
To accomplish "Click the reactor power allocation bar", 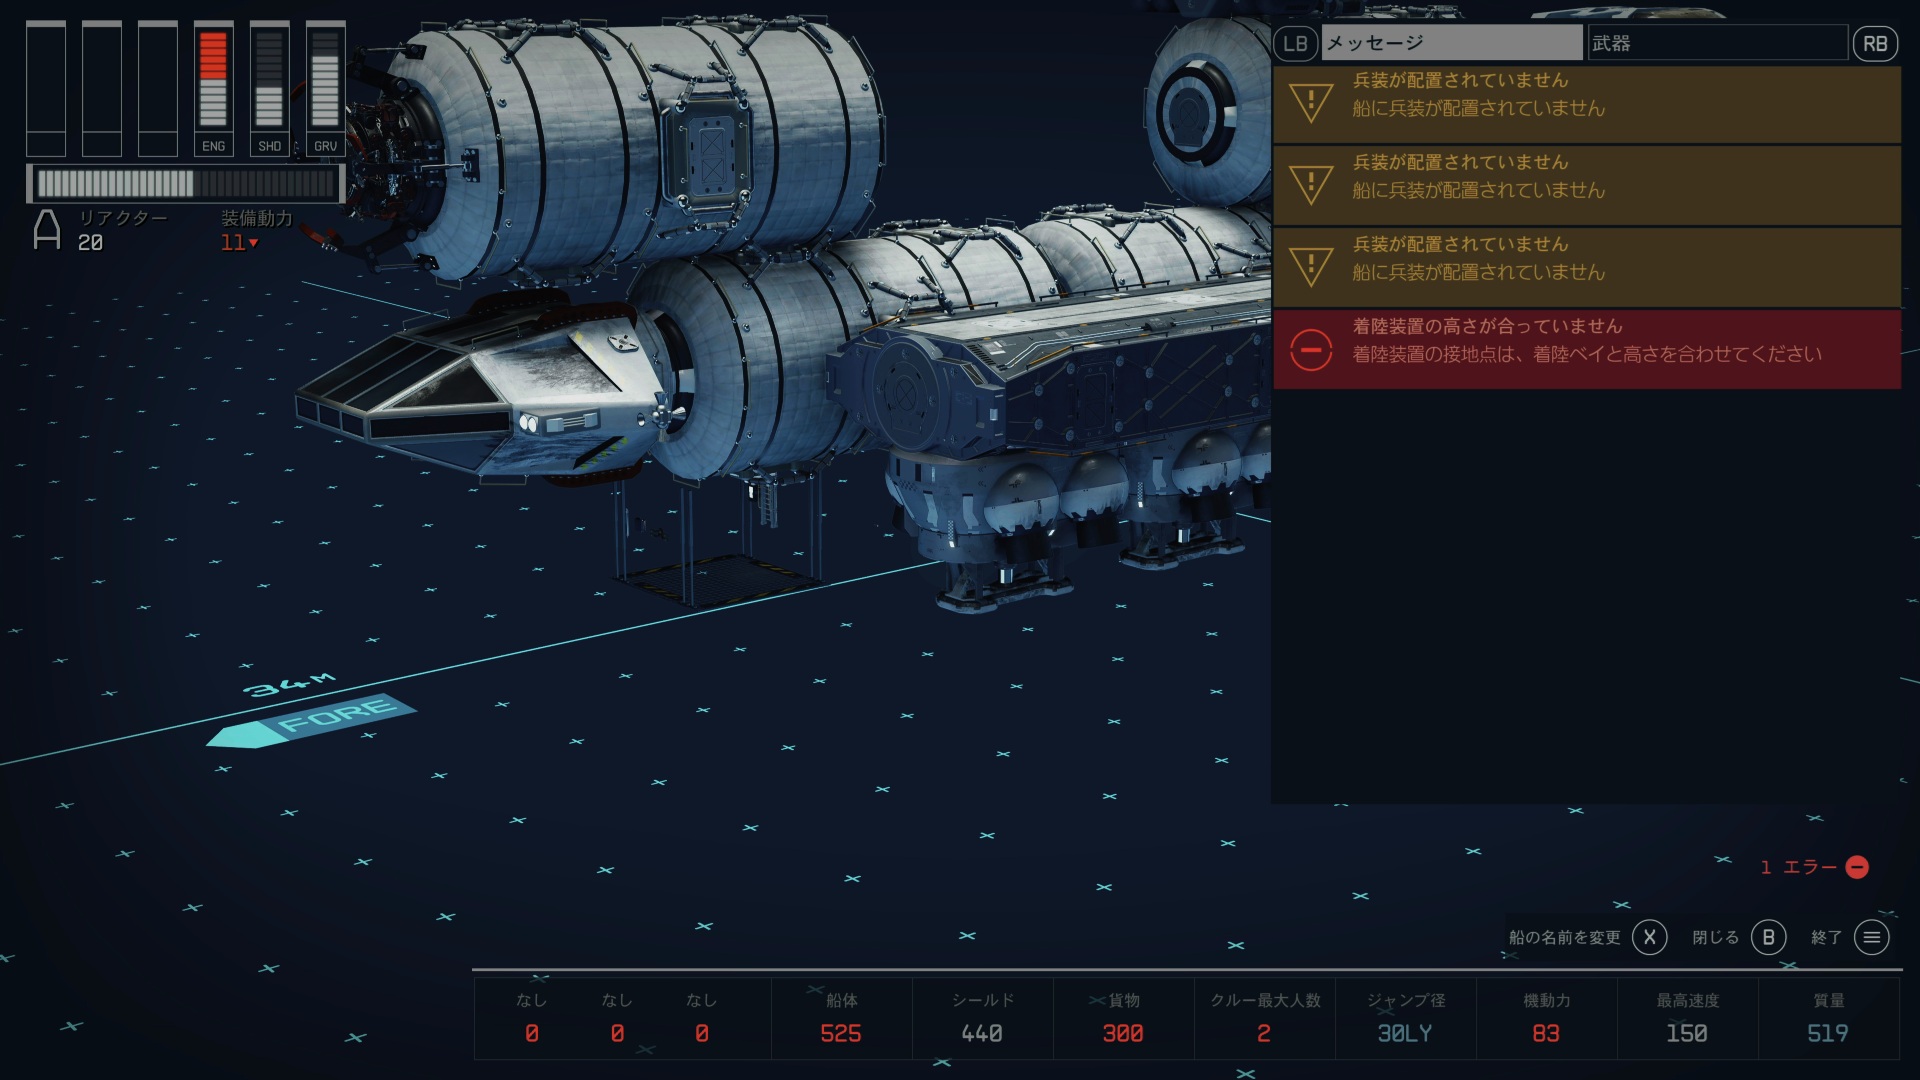I will coord(185,183).
